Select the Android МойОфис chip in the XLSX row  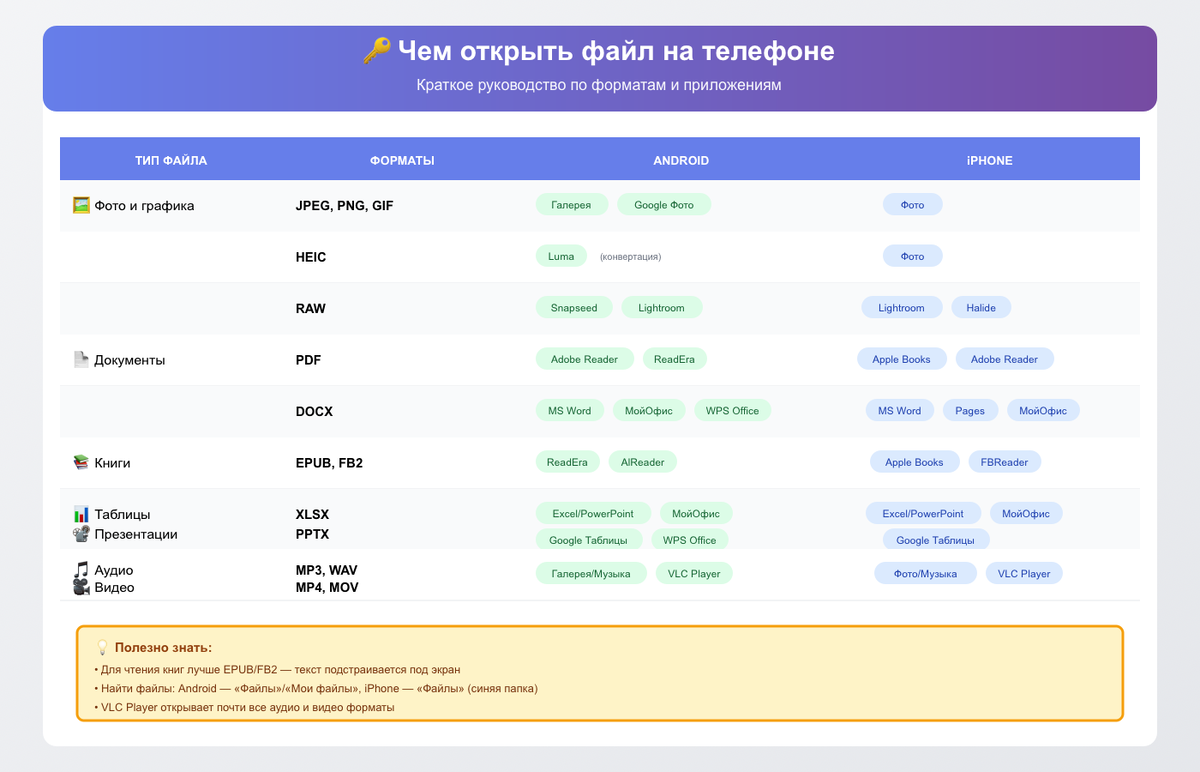[x=696, y=514]
